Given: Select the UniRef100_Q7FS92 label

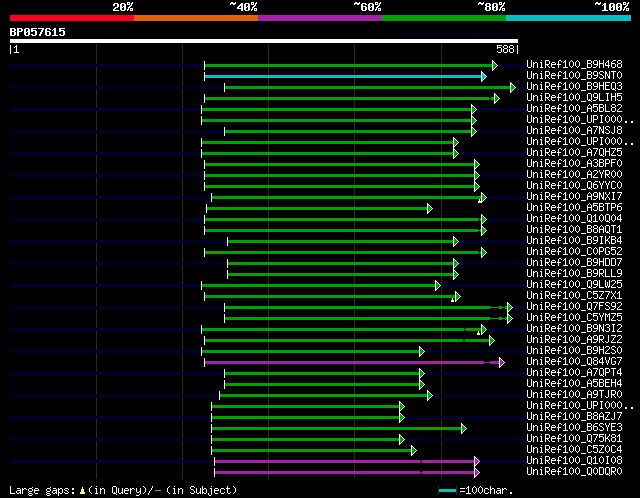Looking at the screenshot, I should (x=574, y=307).
